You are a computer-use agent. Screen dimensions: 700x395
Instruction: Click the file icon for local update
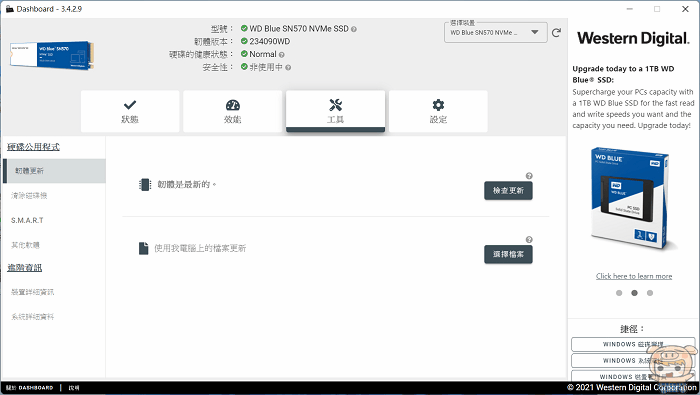pos(143,248)
